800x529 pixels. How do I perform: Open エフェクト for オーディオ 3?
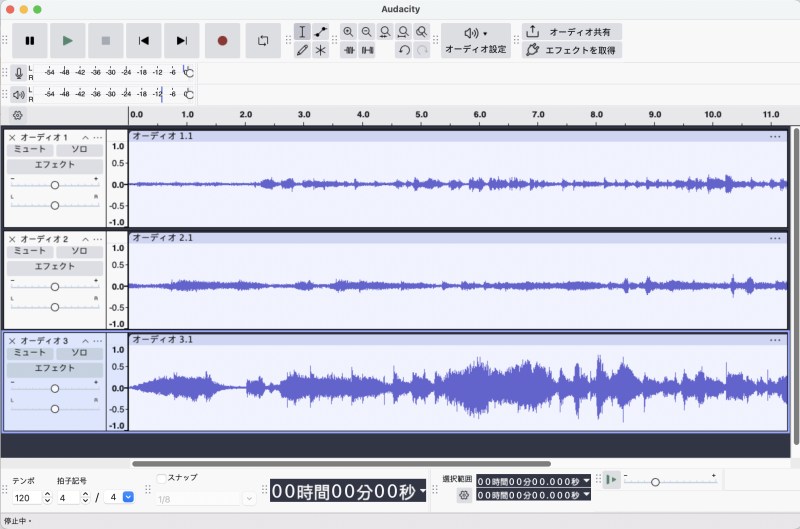coord(55,368)
